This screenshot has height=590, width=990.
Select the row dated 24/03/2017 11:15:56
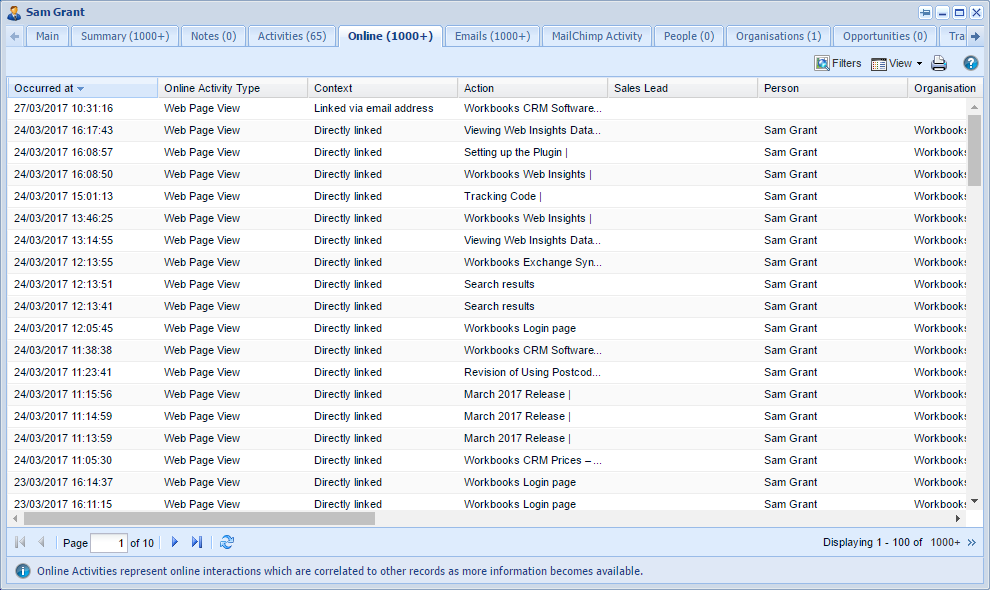coord(487,394)
